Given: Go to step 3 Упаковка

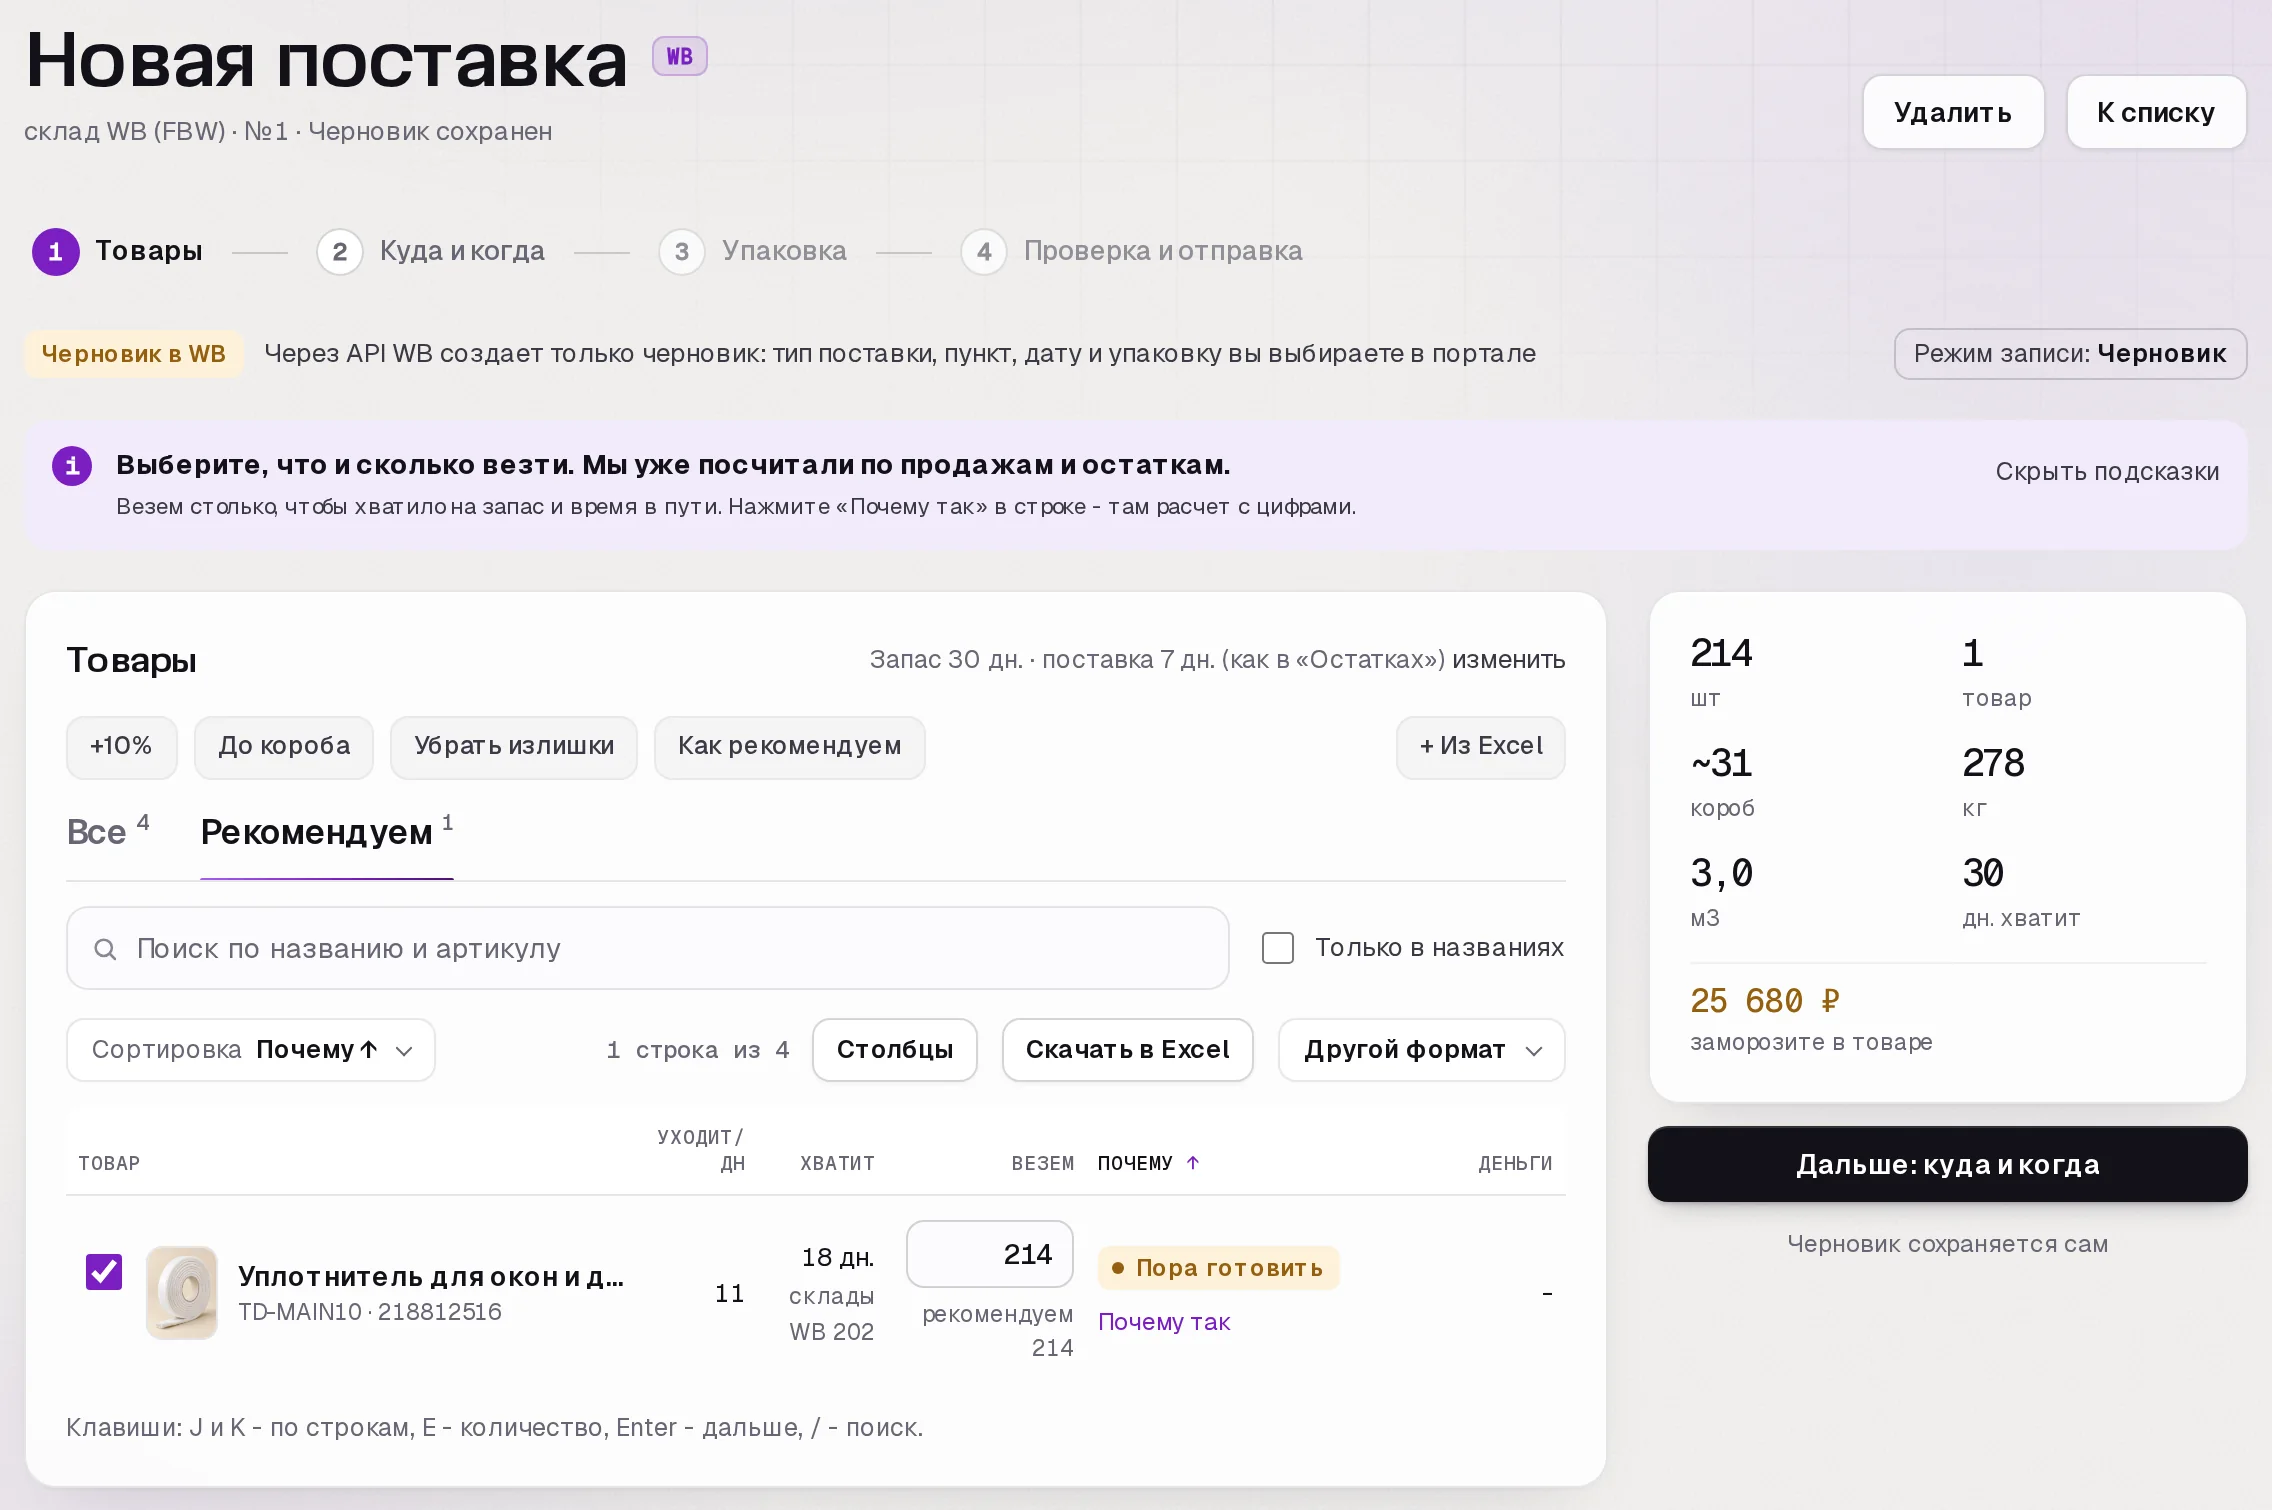Looking at the screenshot, I should pos(753,251).
